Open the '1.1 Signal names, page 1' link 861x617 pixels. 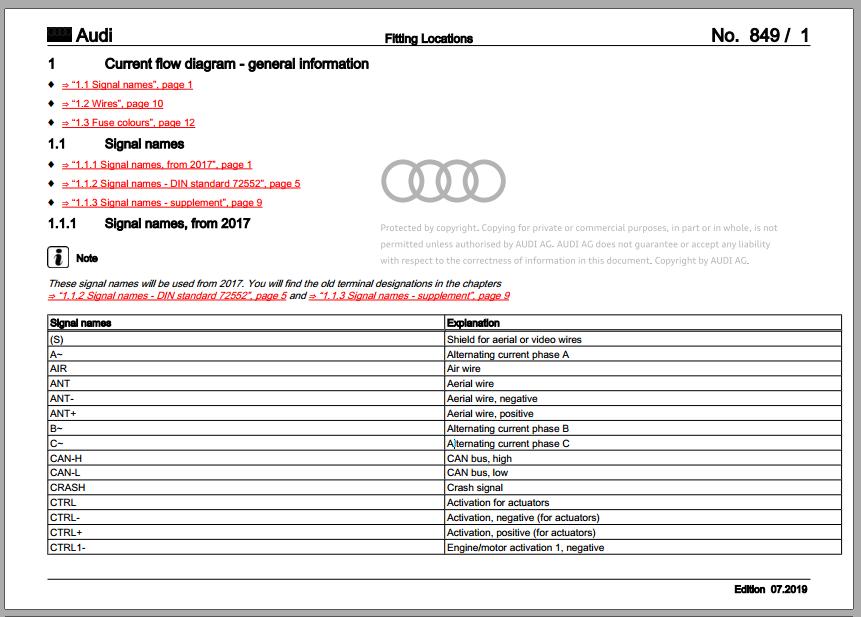point(127,85)
